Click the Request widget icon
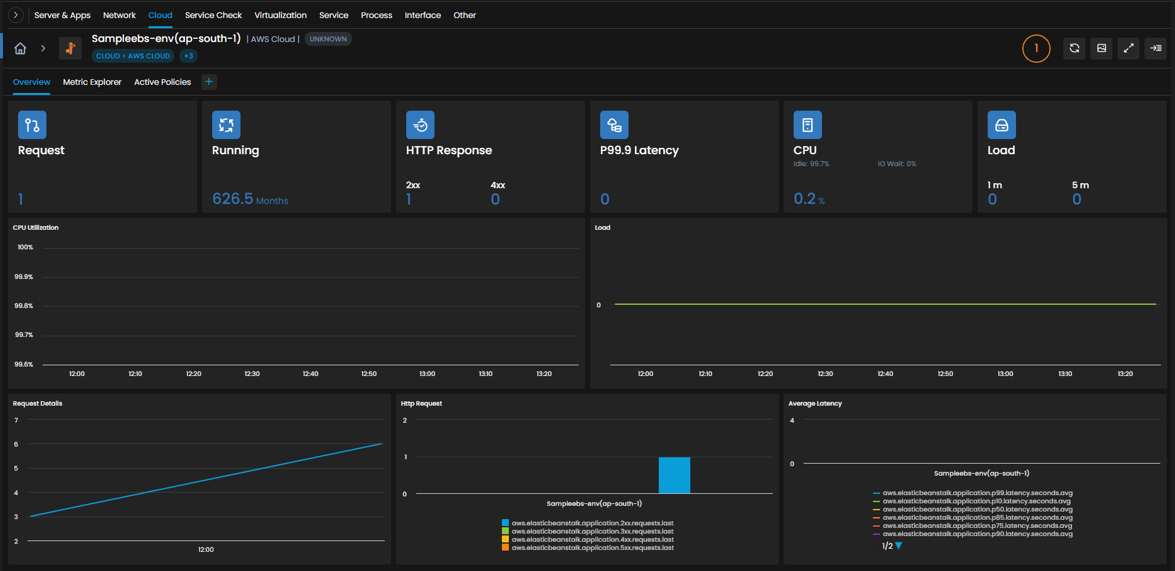 coord(32,125)
